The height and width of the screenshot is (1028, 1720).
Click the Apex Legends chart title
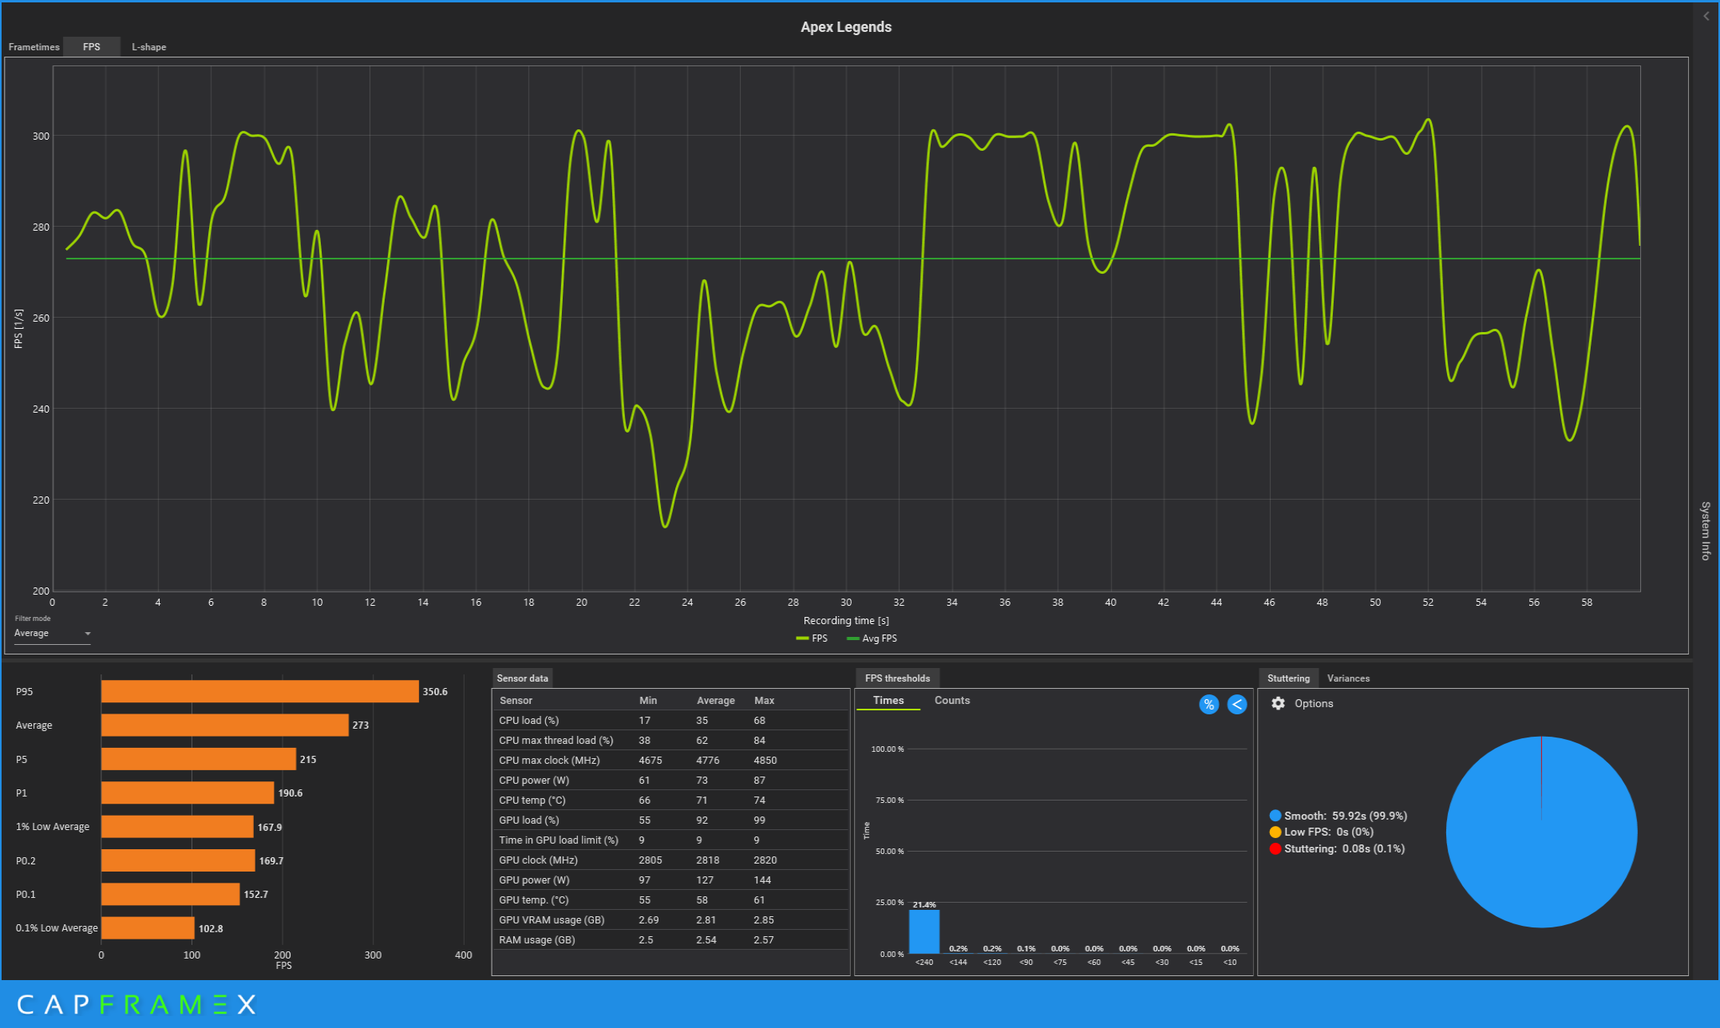(x=846, y=27)
